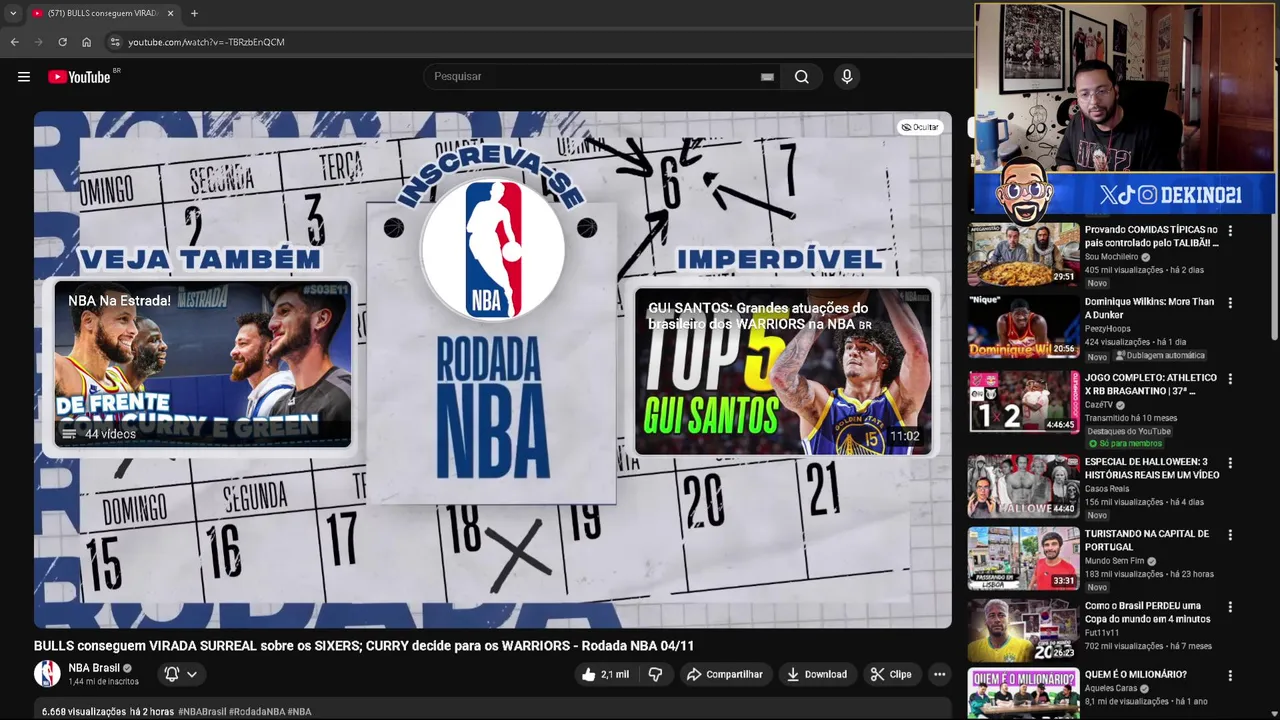Open Como o Brasil PERDEU video thumbnail
Screen dimensions: 1280x720
click(x=1024, y=630)
